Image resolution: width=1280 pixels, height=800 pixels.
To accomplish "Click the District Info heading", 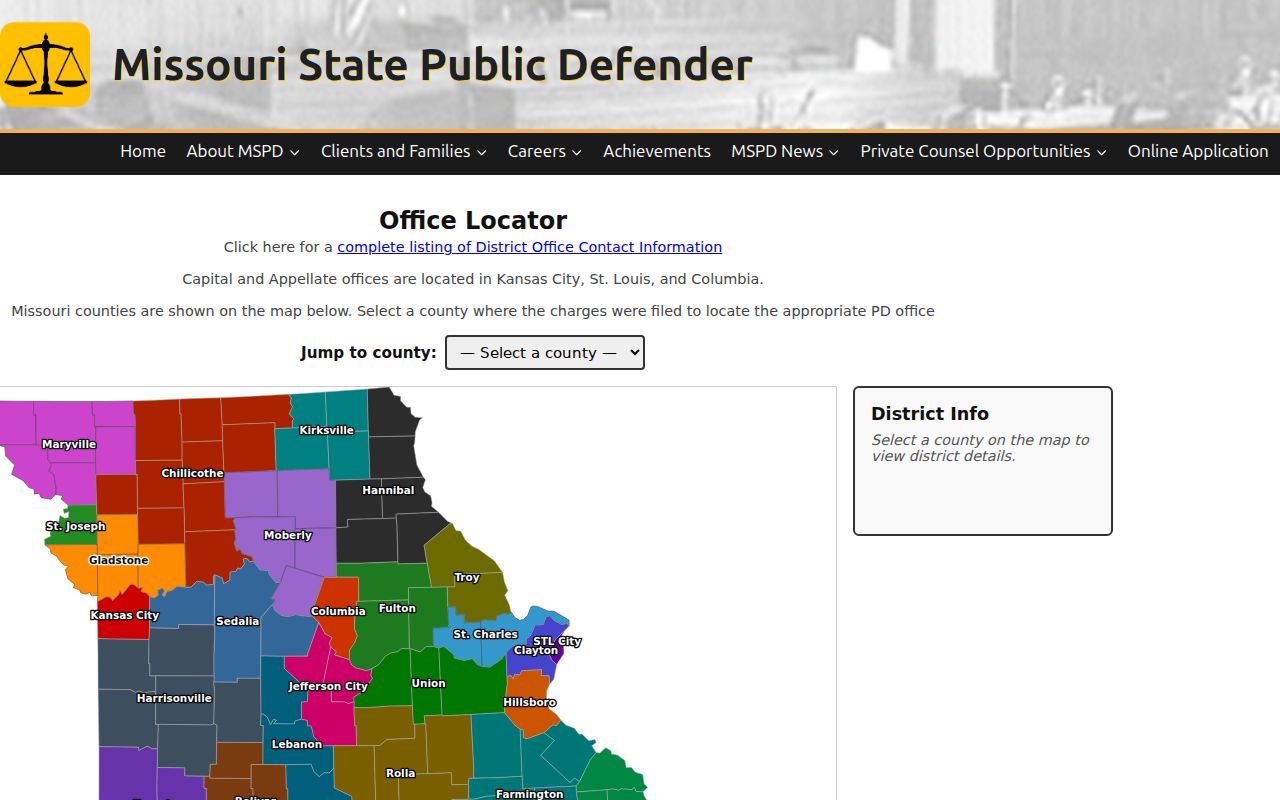I will coord(930,413).
